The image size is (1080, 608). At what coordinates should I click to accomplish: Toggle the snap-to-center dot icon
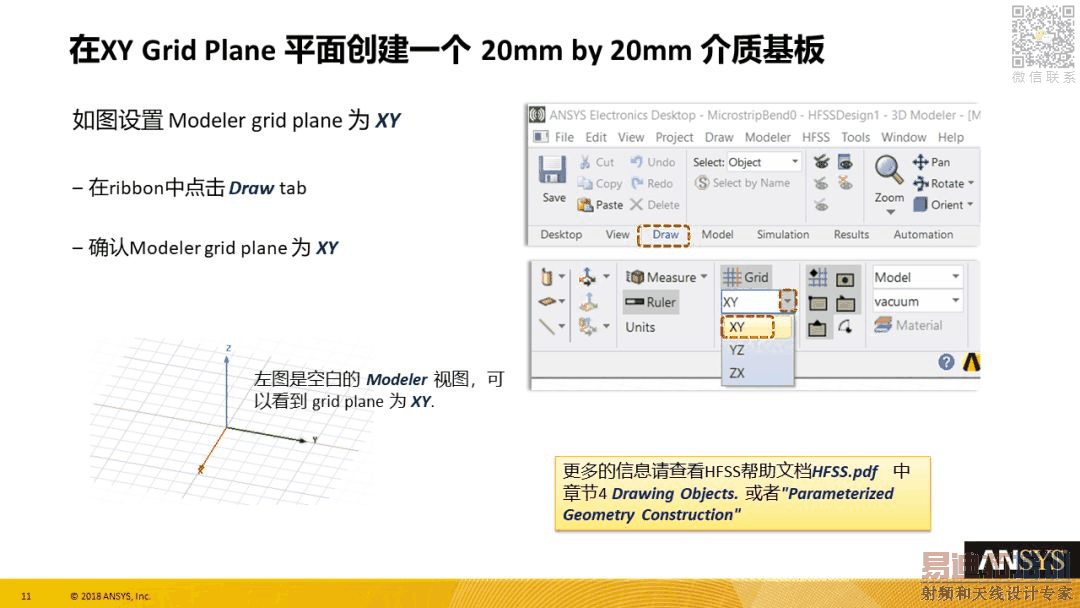pos(845,279)
